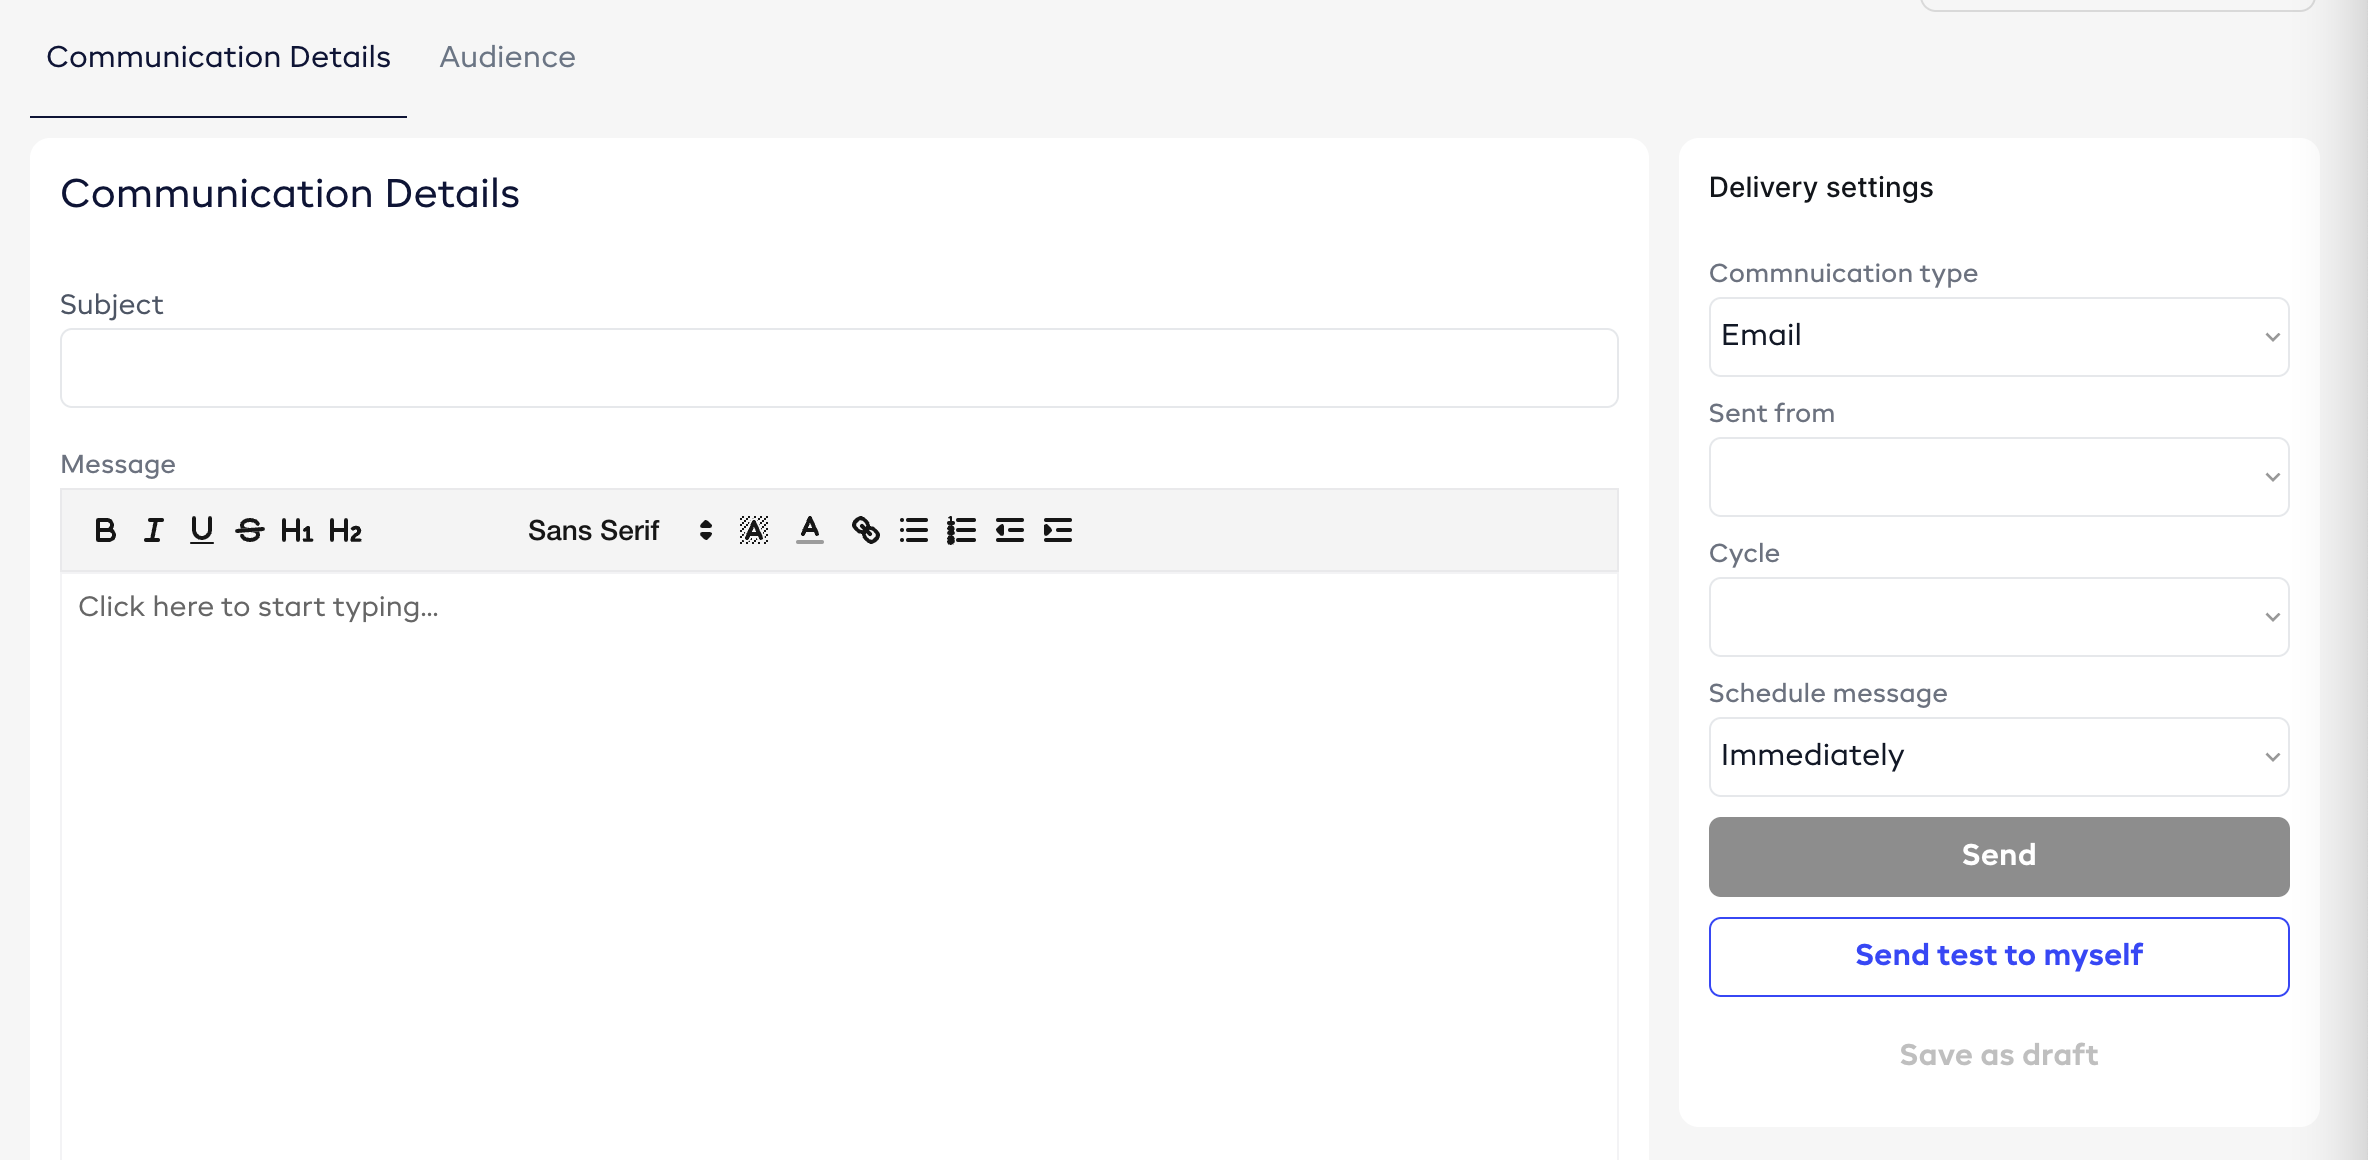
Task: Expand the Cycle dropdown
Action: (1998, 617)
